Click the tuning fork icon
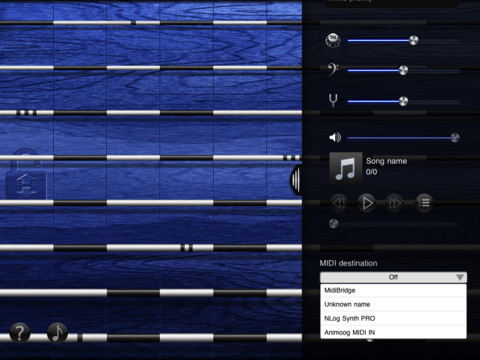The width and height of the screenshot is (480, 360). pyautogui.click(x=333, y=100)
